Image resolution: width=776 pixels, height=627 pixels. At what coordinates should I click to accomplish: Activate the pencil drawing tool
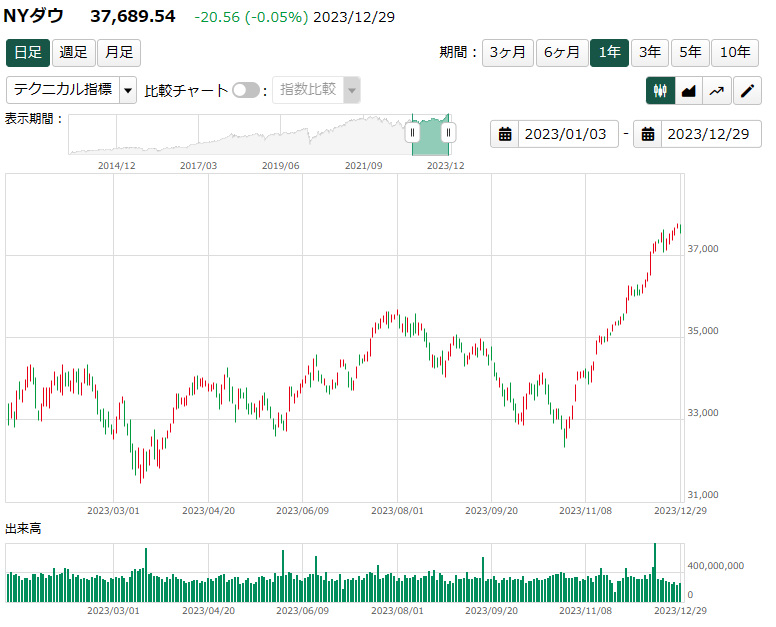(x=747, y=91)
